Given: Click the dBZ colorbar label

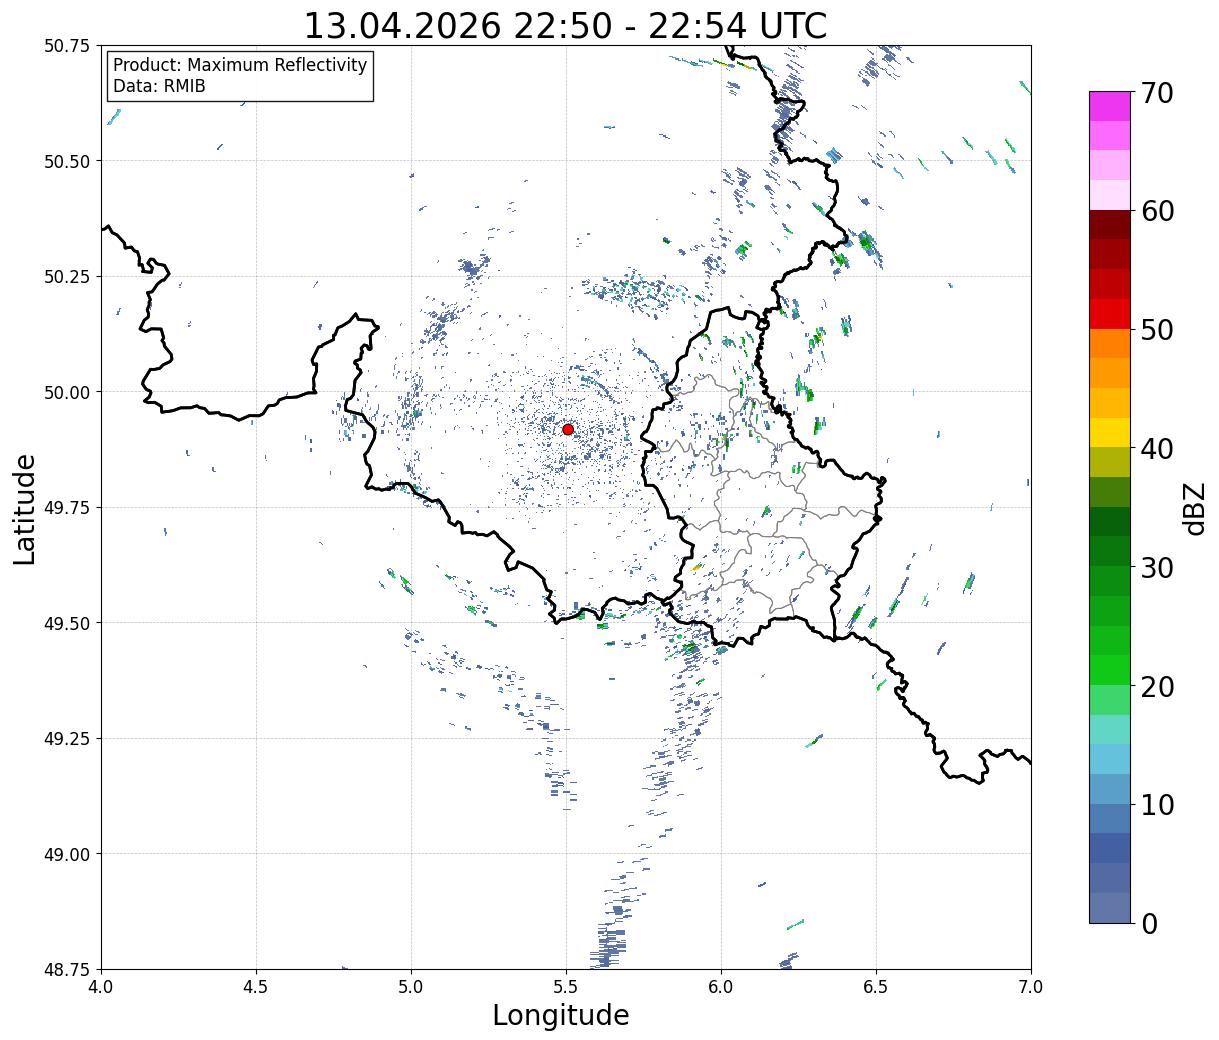Looking at the screenshot, I should pyautogui.click(x=1194, y=508).
